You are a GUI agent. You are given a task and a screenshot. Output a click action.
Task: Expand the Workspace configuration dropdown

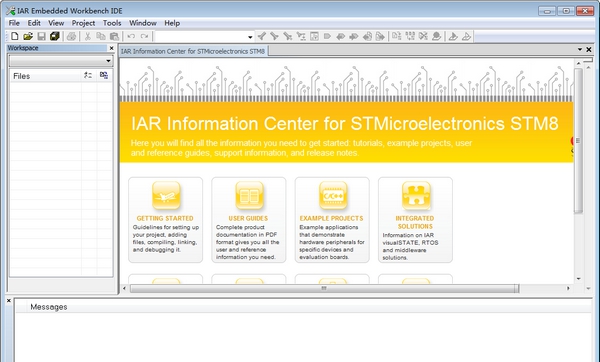[x=108, y=61]
